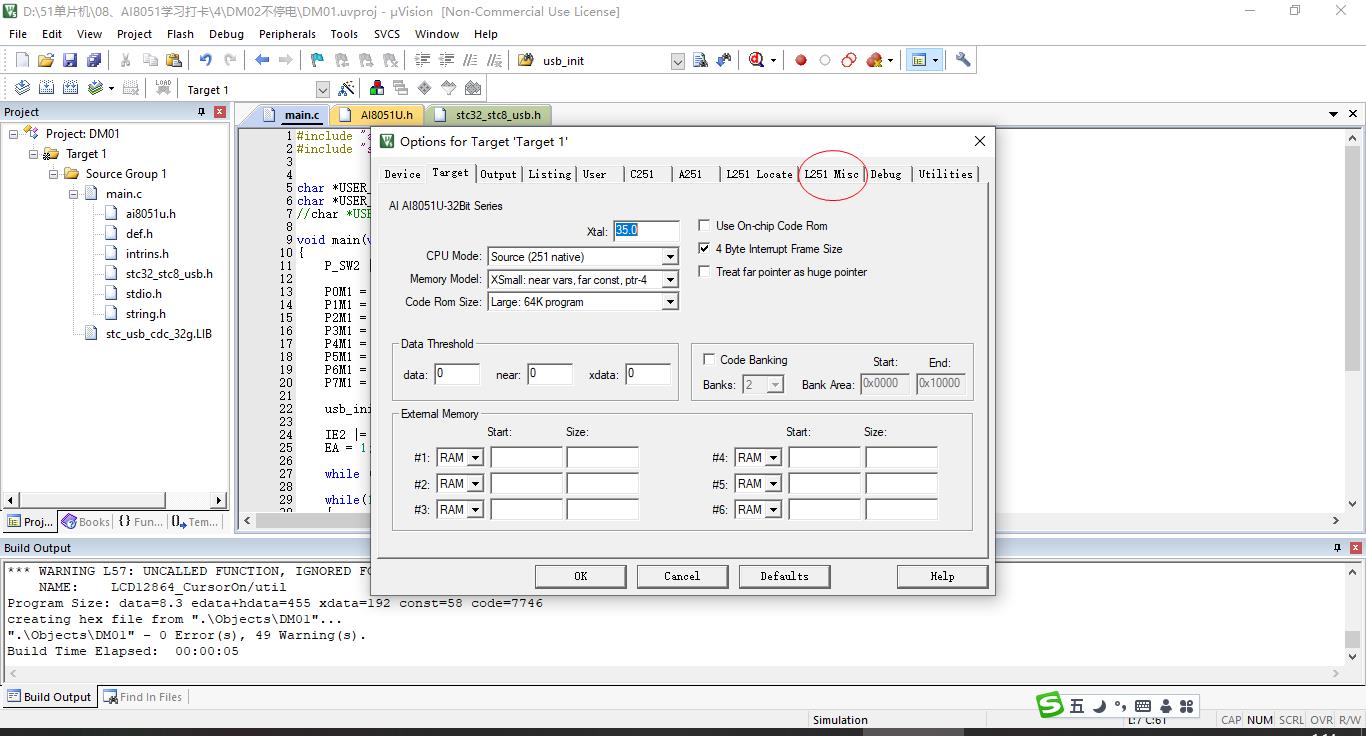Switch to the L251 Misc tab
The height and width of the screenshot is (736, 1366).
[831, 174]
